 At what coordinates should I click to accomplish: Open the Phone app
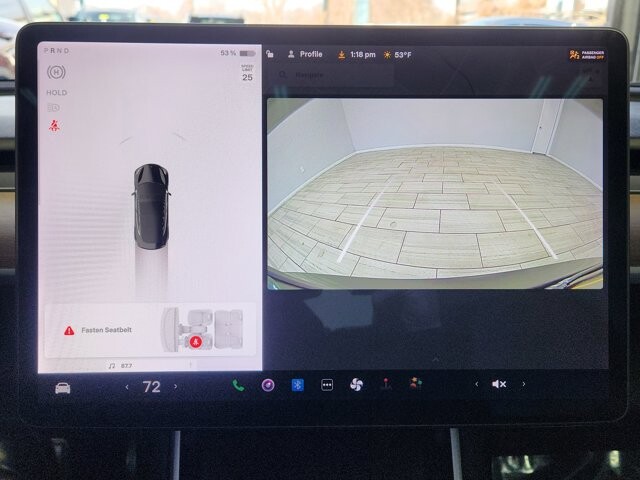tap(238, 385)
